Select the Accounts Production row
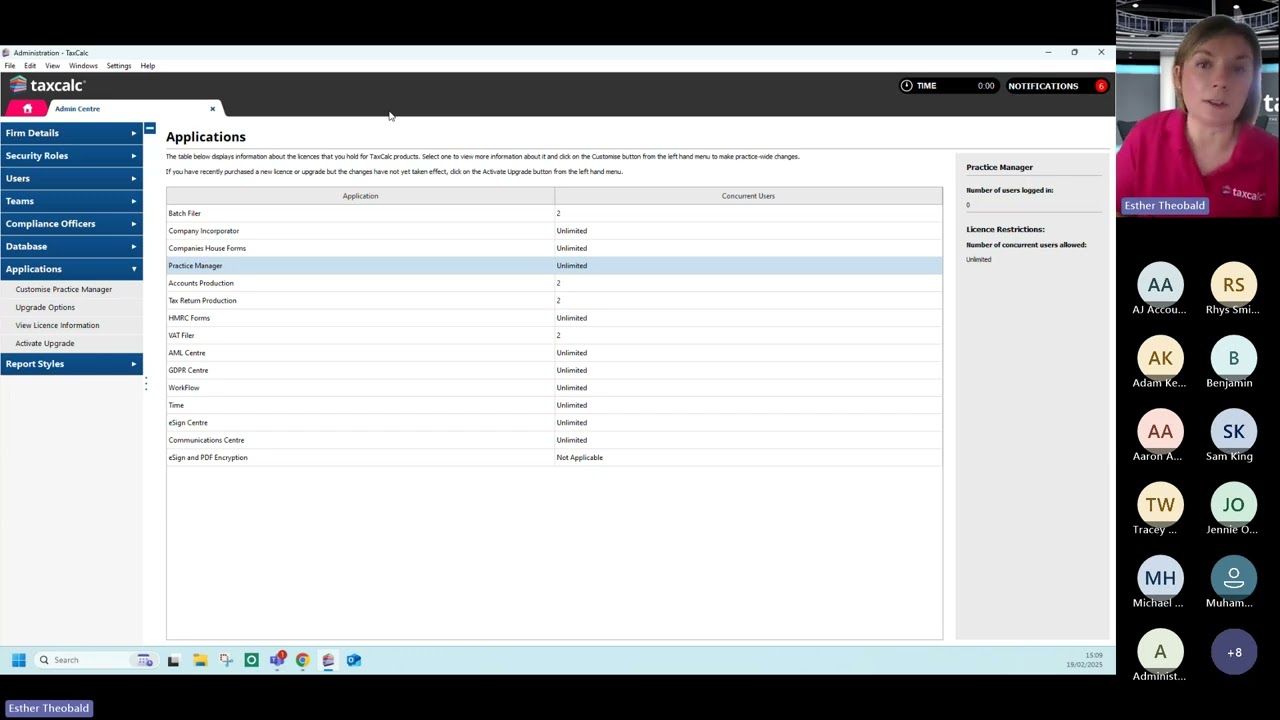 point(554,283)
